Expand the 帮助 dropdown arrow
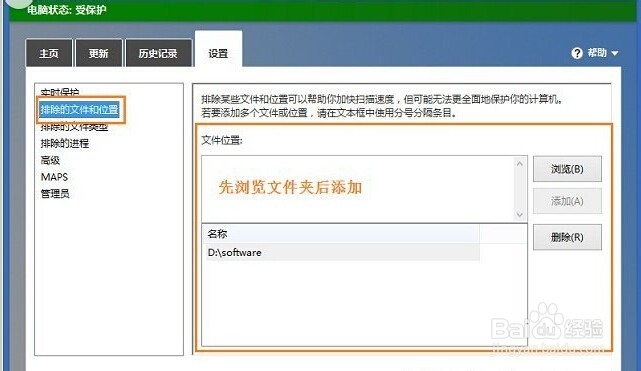 tap(615, 53)
